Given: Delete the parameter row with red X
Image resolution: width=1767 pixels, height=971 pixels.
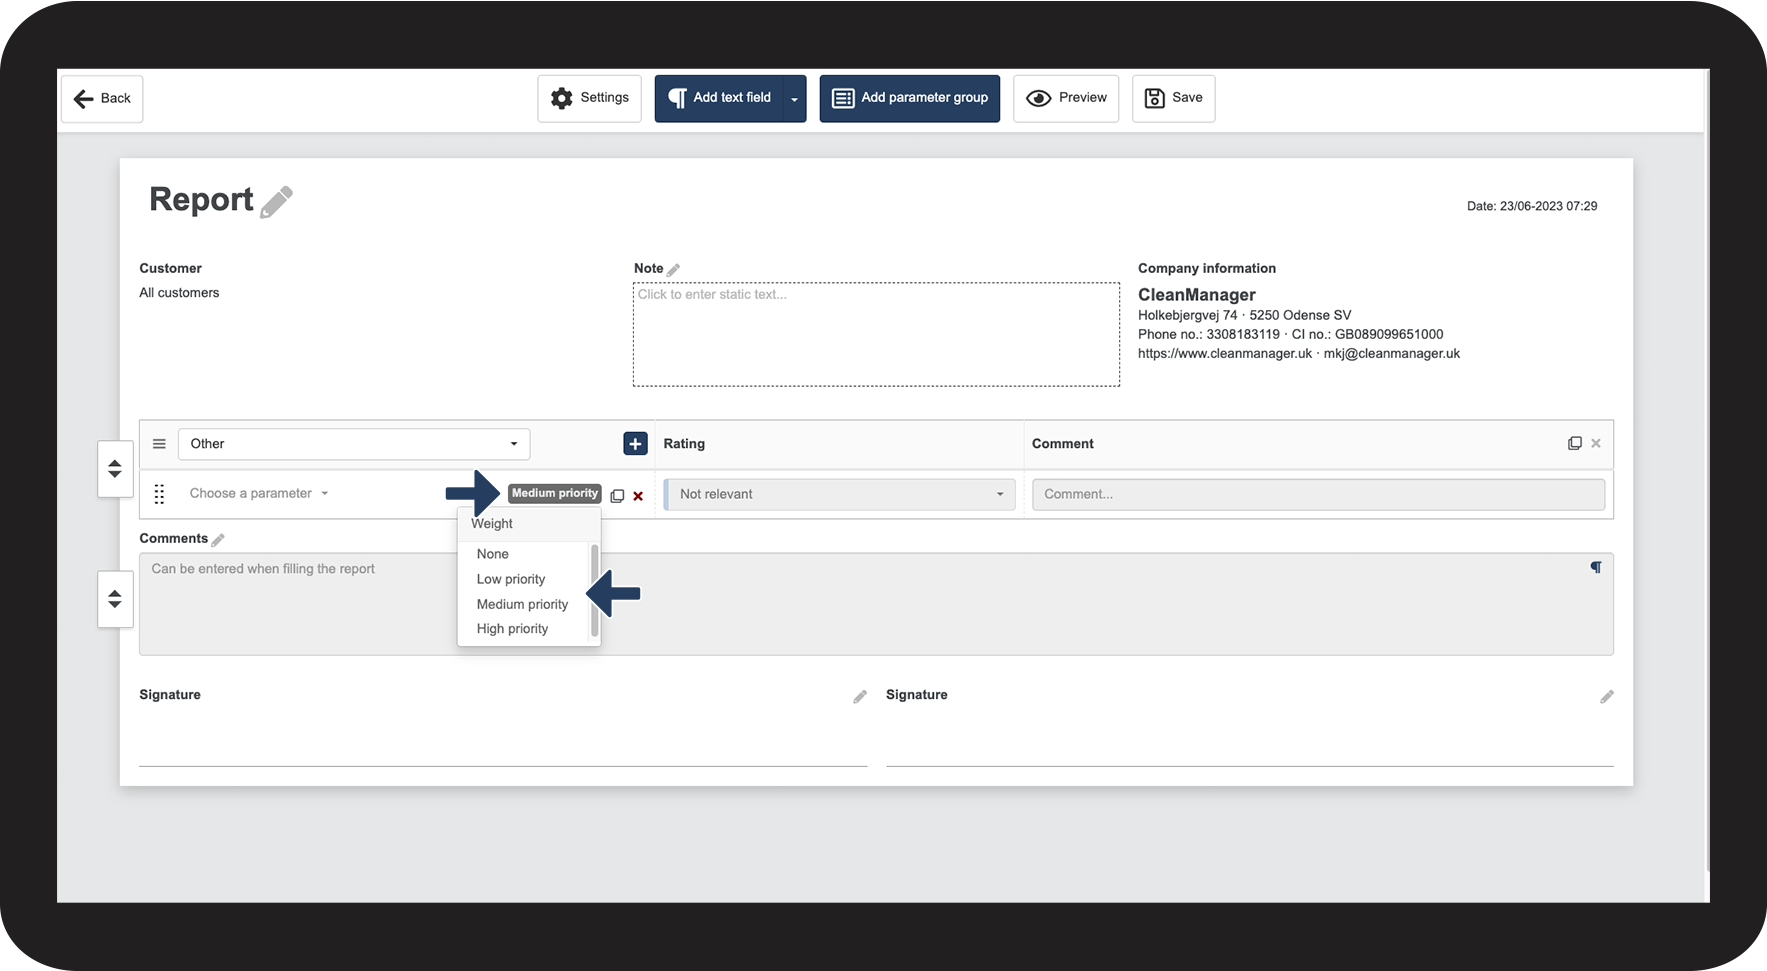Looking at the screenshot, I should tap(638, 496).
